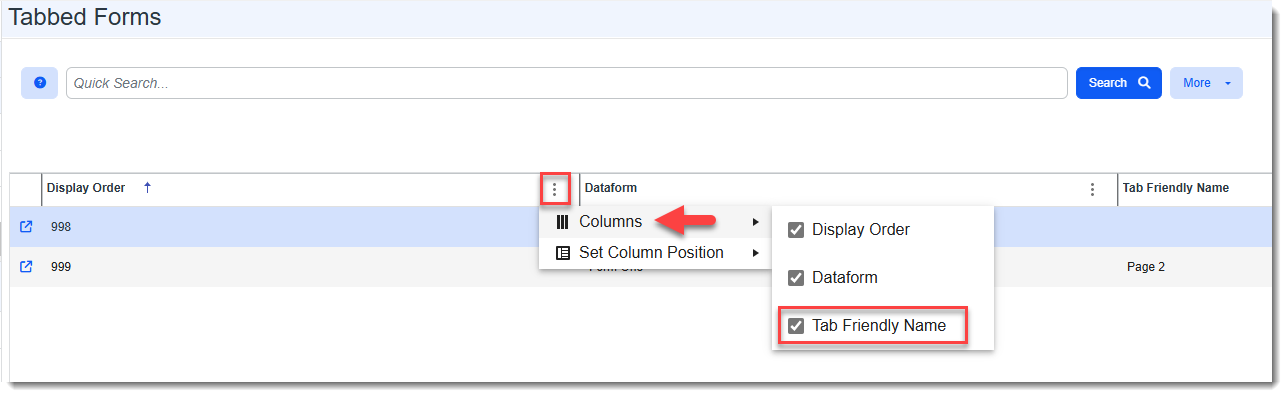Click the Display Order column three-dot menu

click(x=555, y=189)
